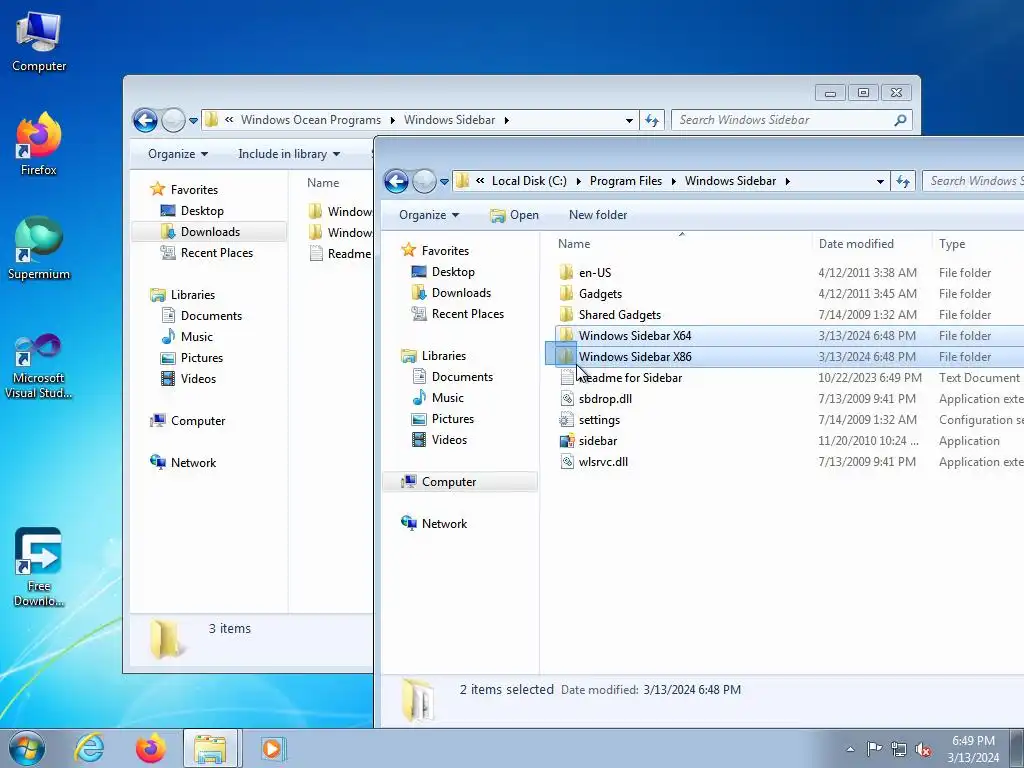Click the muted volume tray icon
The height and width of the screenshot is (768, 1024).
923,750
